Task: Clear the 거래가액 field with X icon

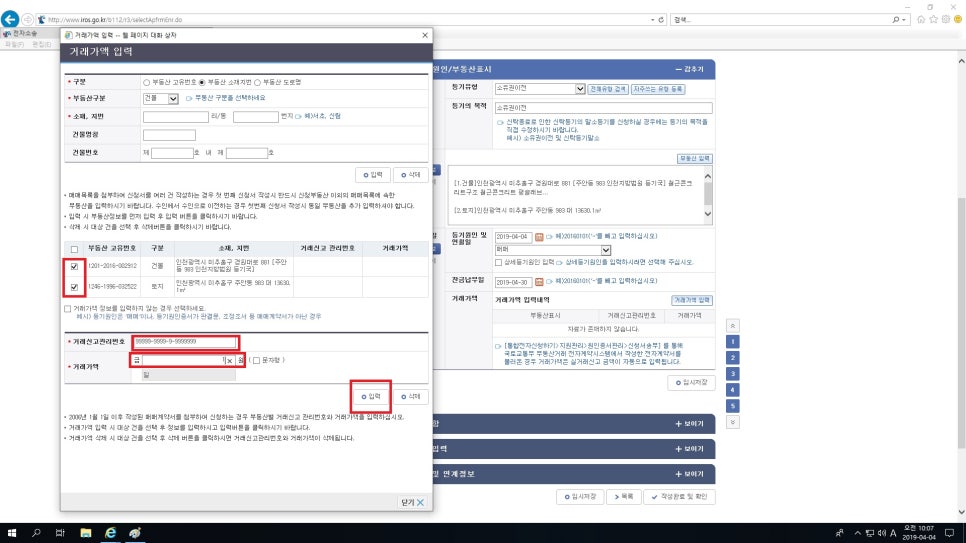Action: click(229, 361)
